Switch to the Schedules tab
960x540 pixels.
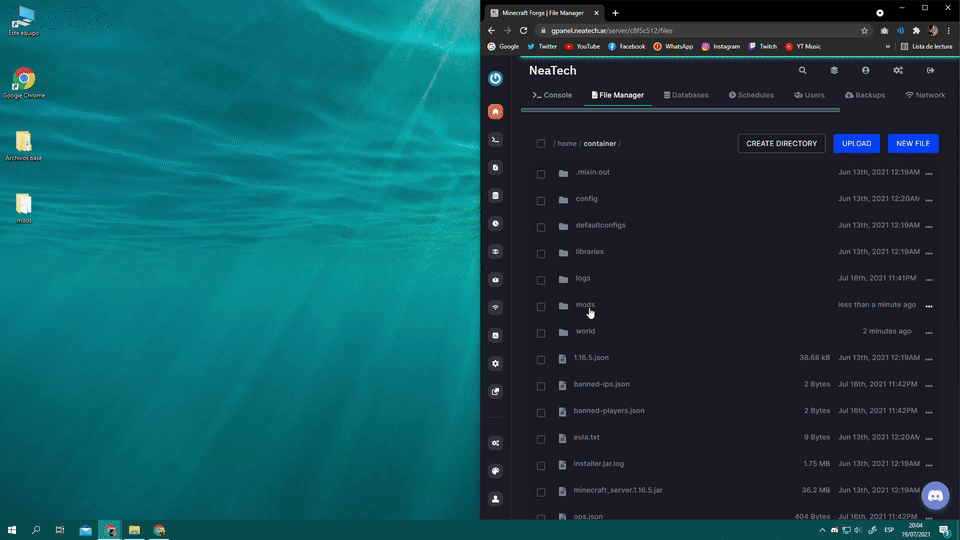pyautogui.click(x=751, y=95)
